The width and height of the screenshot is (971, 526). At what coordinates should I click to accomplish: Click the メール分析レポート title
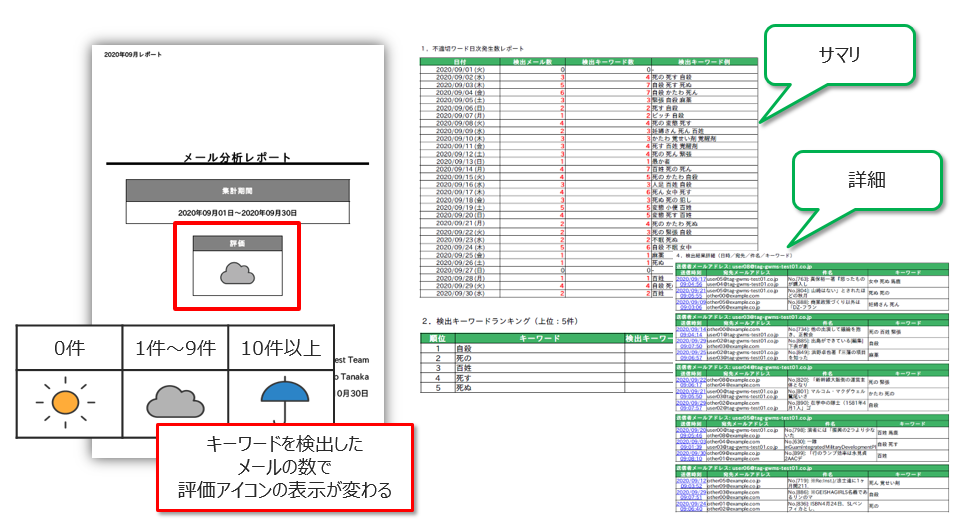pos(238,157)
